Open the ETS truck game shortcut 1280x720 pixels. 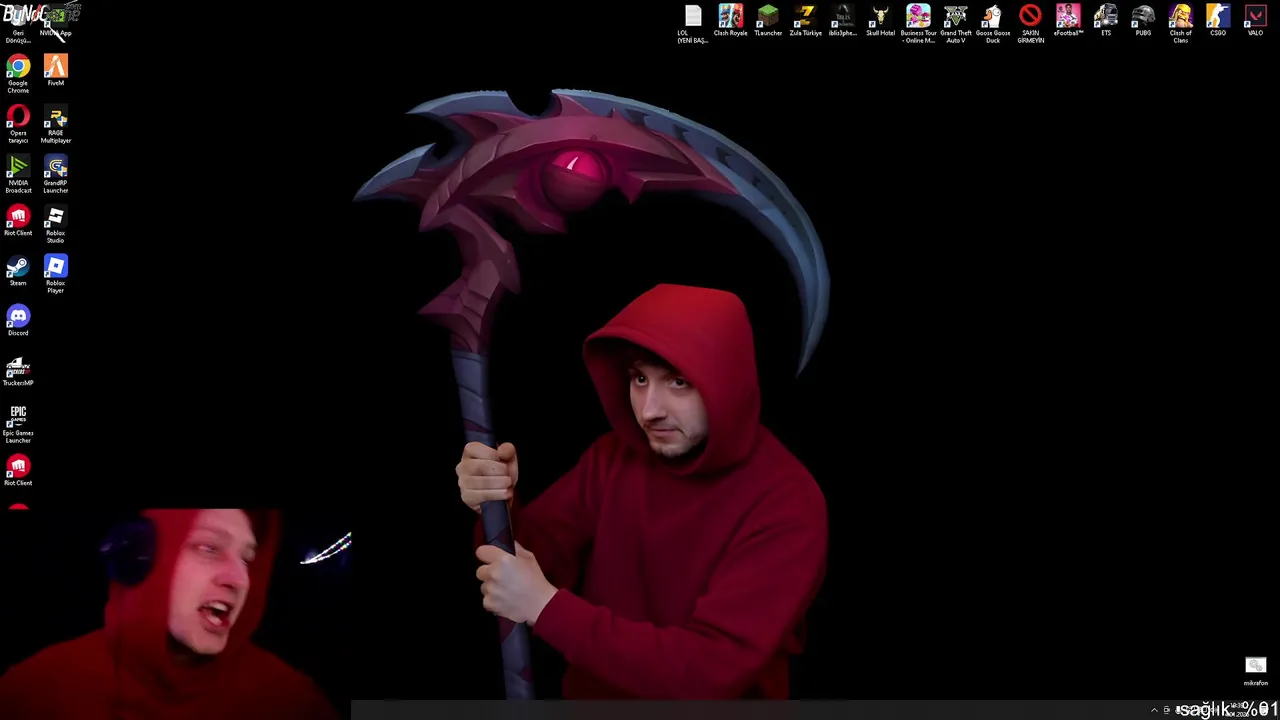coord(1106,20)
